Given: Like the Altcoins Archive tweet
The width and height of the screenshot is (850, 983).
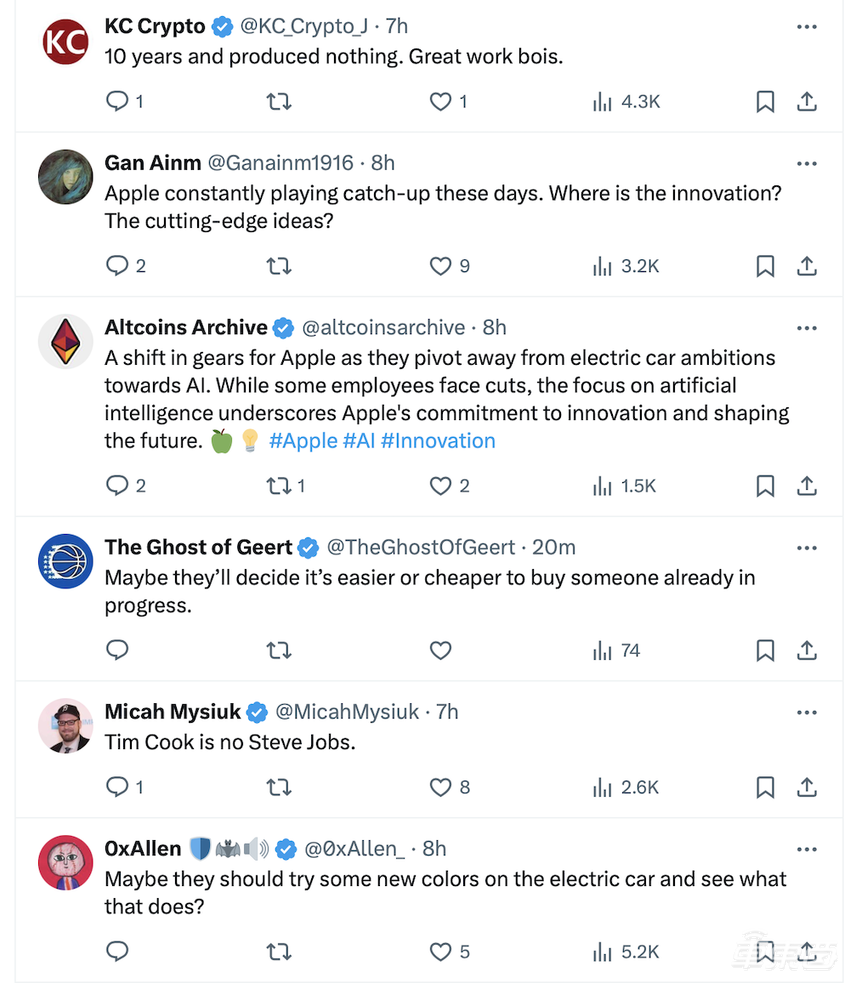Looking at the screenshot, I should tap(441, 486).
